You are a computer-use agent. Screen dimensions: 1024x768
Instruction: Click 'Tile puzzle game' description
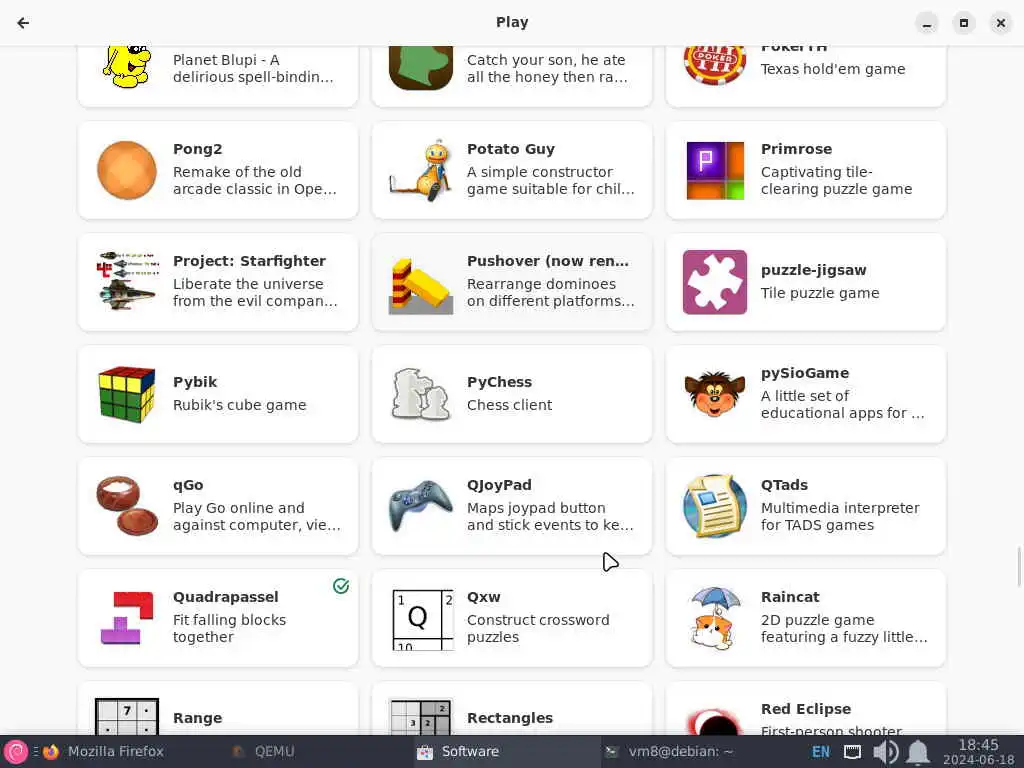(820, 293)
